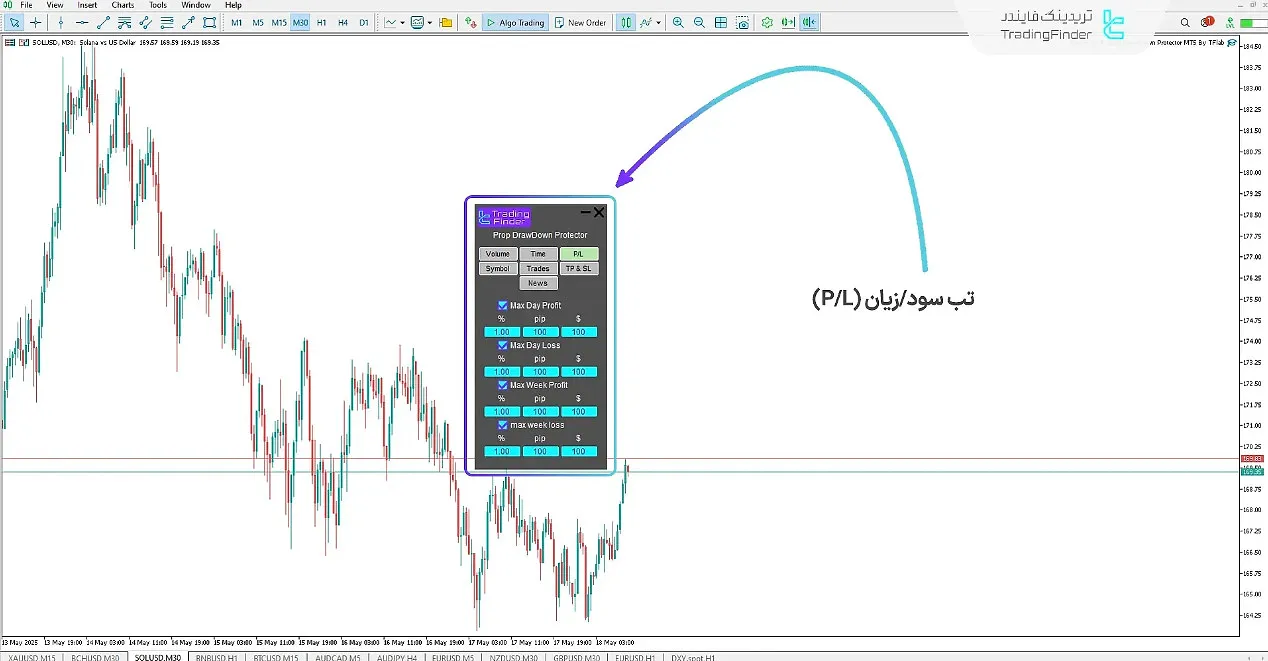Switch to the TP & SL tab
The image size is (1268, 661).
pos(579,269)
